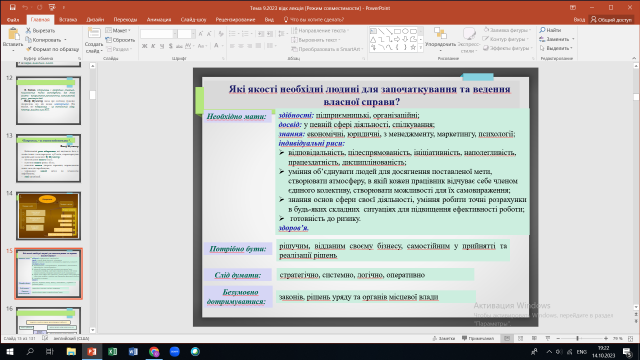640x360 pixels.
Task: Expand bullets list dropdown arrow
Action: click(x=238, y=34)
